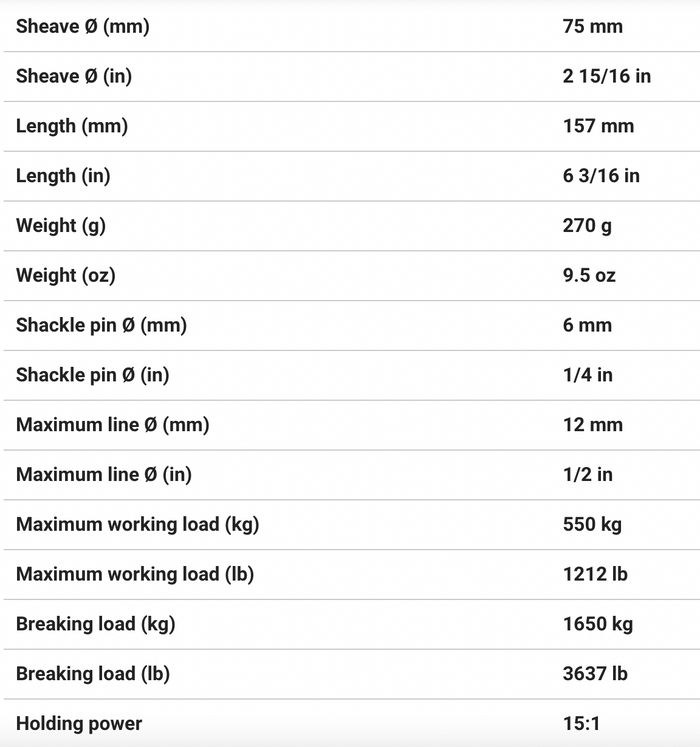This screenshot has height=747, width=700.
Task: Select the 12 mm maximum line value
Action: [593, 425]
